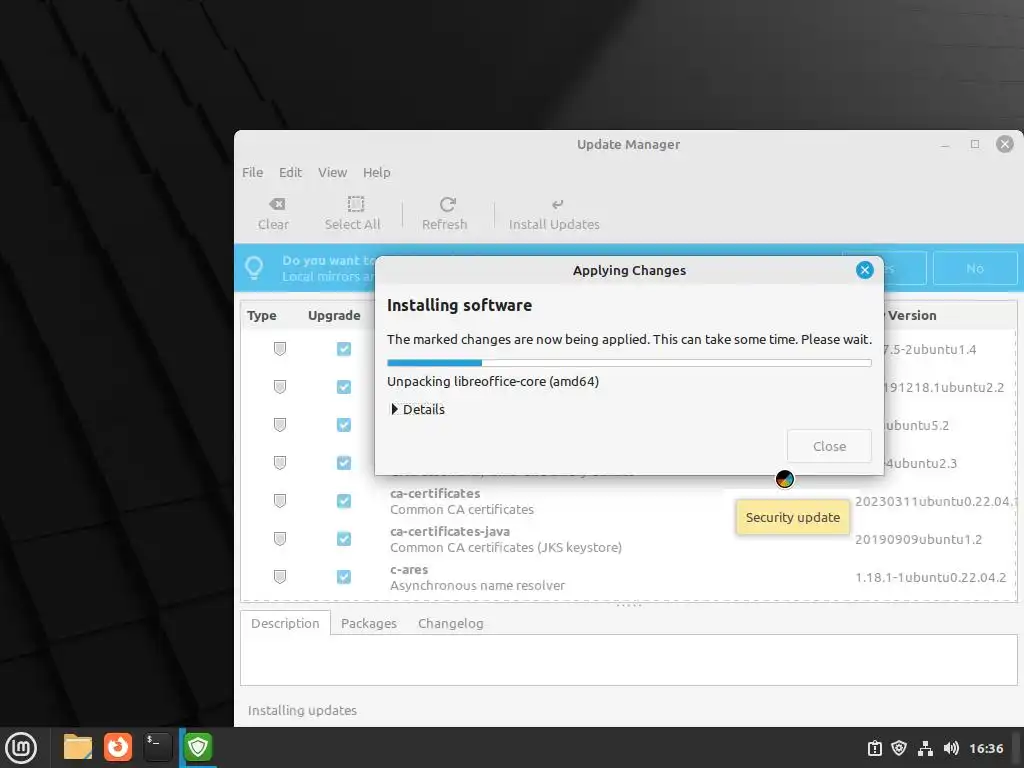Click the volume speaker tray icon
Screen dimensions: 1024x768
coord(951,748)
